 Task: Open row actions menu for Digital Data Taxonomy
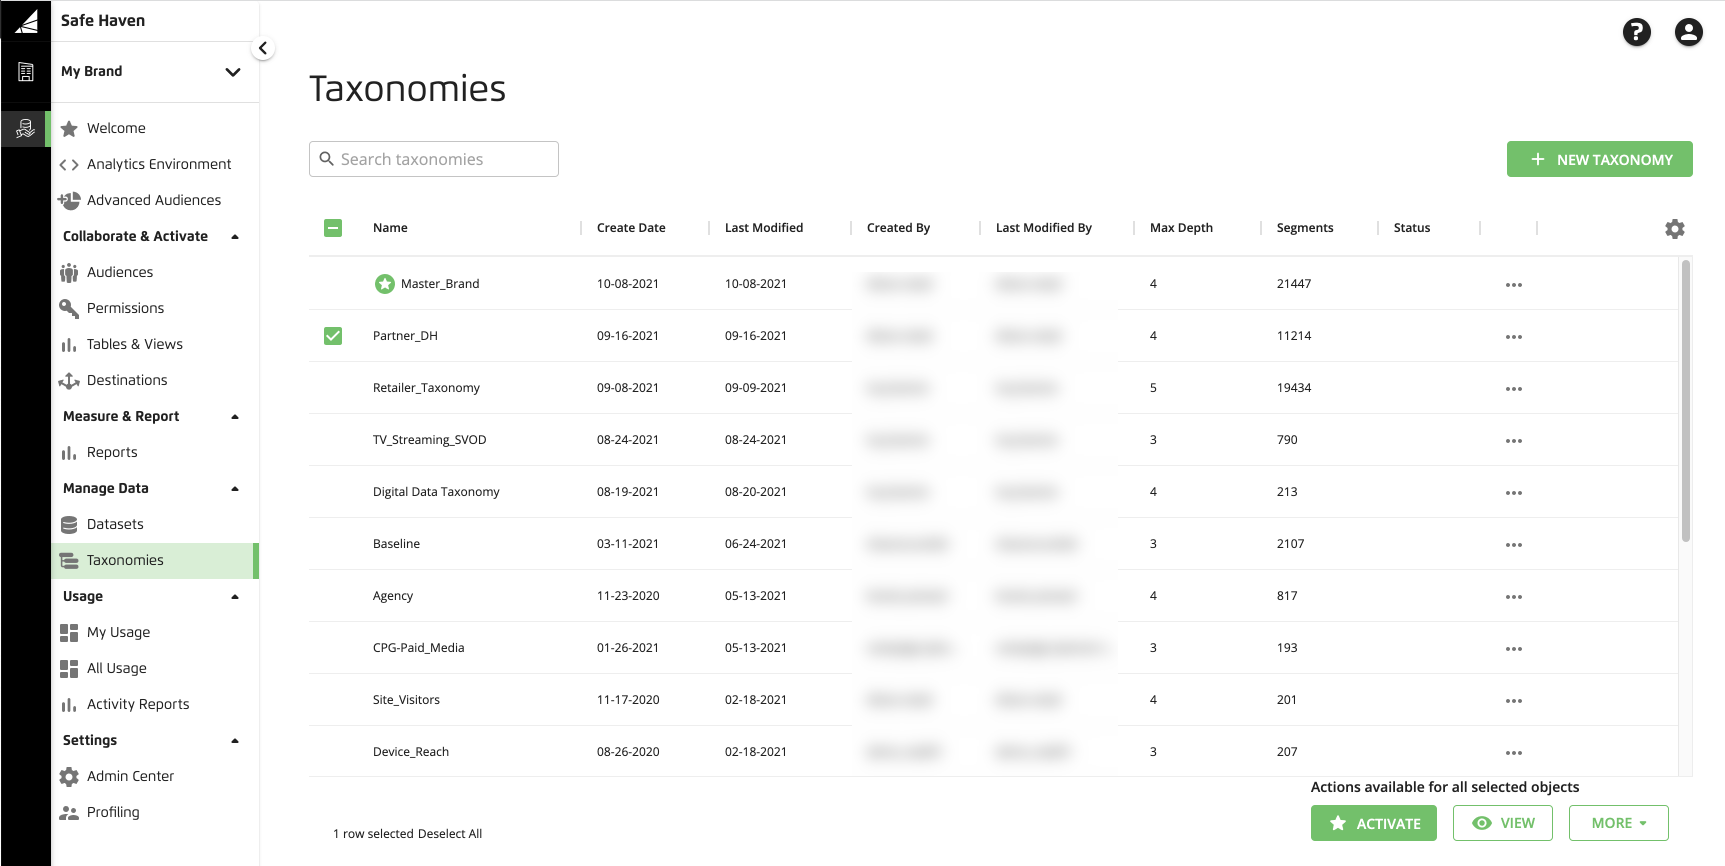(x=1513, y=493)
